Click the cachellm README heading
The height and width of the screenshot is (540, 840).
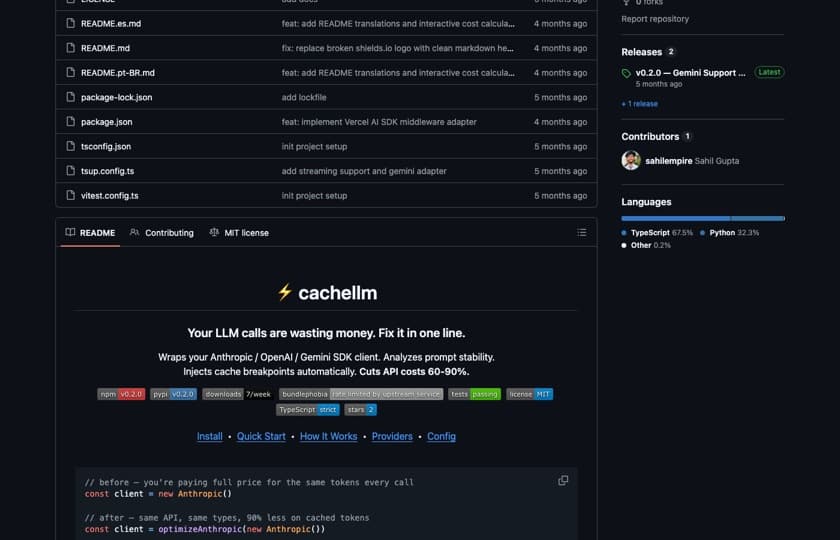[x=327, y=293]
